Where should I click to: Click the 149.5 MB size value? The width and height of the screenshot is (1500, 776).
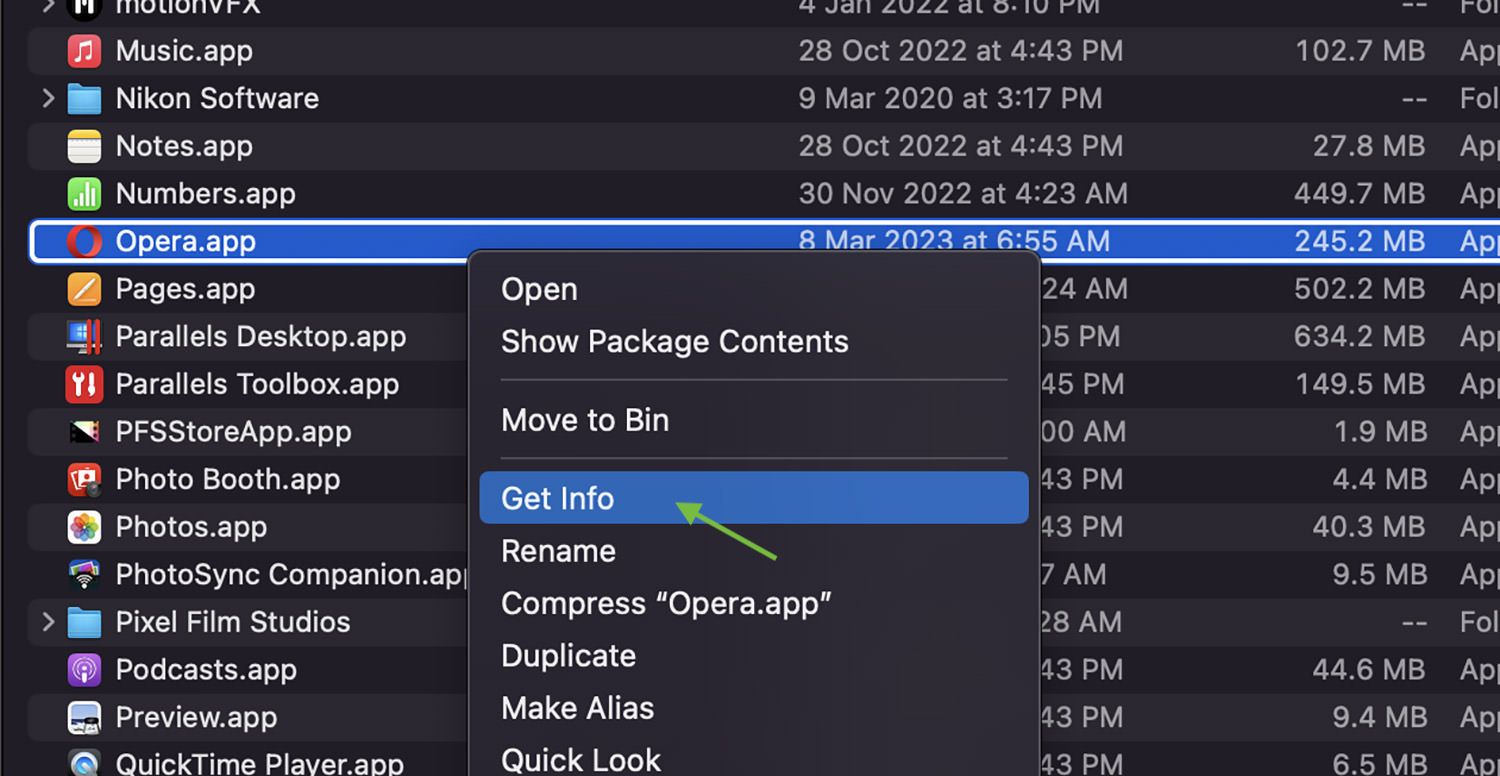[1360, 384]
